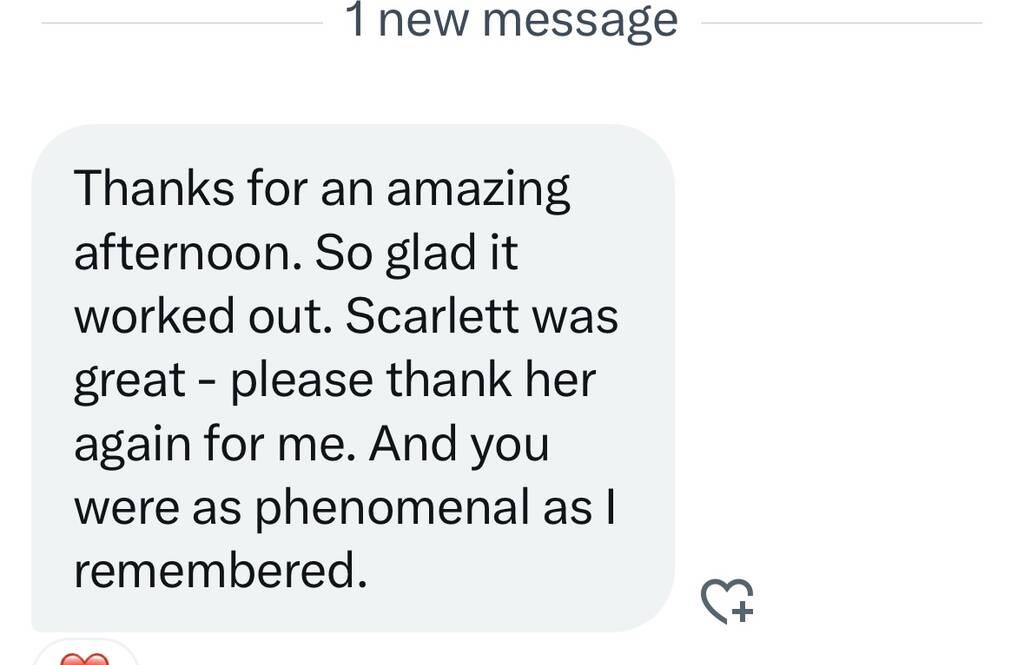Click the word "And" in the message
Screen dimensions: 1024x665
click(411, 444)
